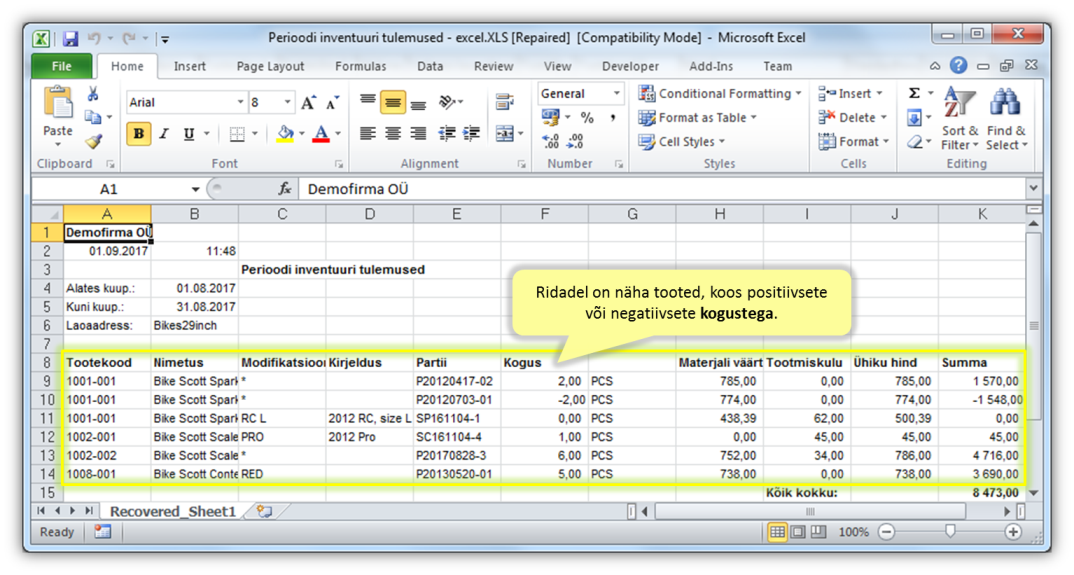Click the Fill down icon
This screenshot has width=1074, height=575.
click(914, 119)
